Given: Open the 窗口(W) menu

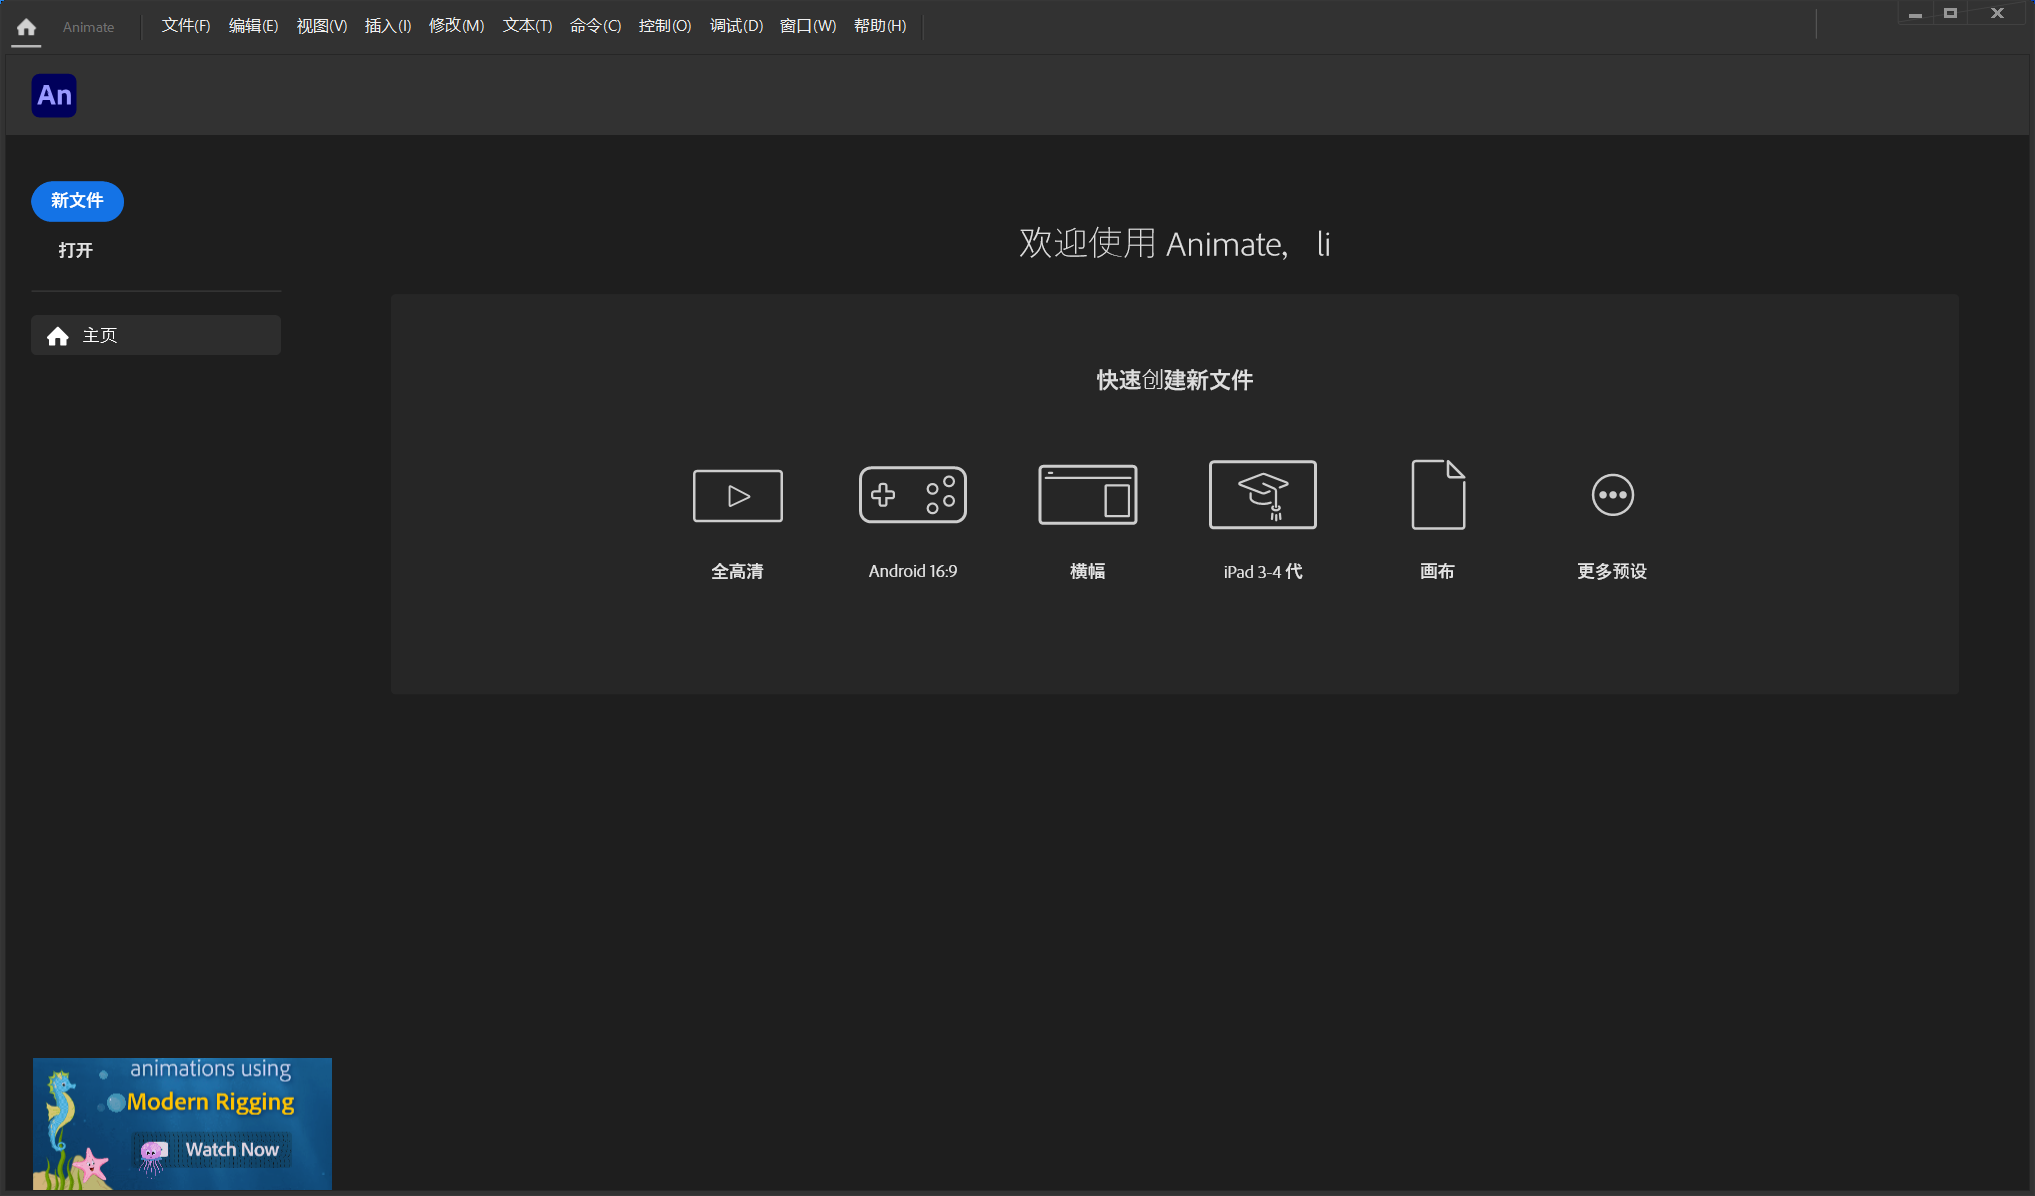Looking at the screenshot, I should tap(808, 26).
